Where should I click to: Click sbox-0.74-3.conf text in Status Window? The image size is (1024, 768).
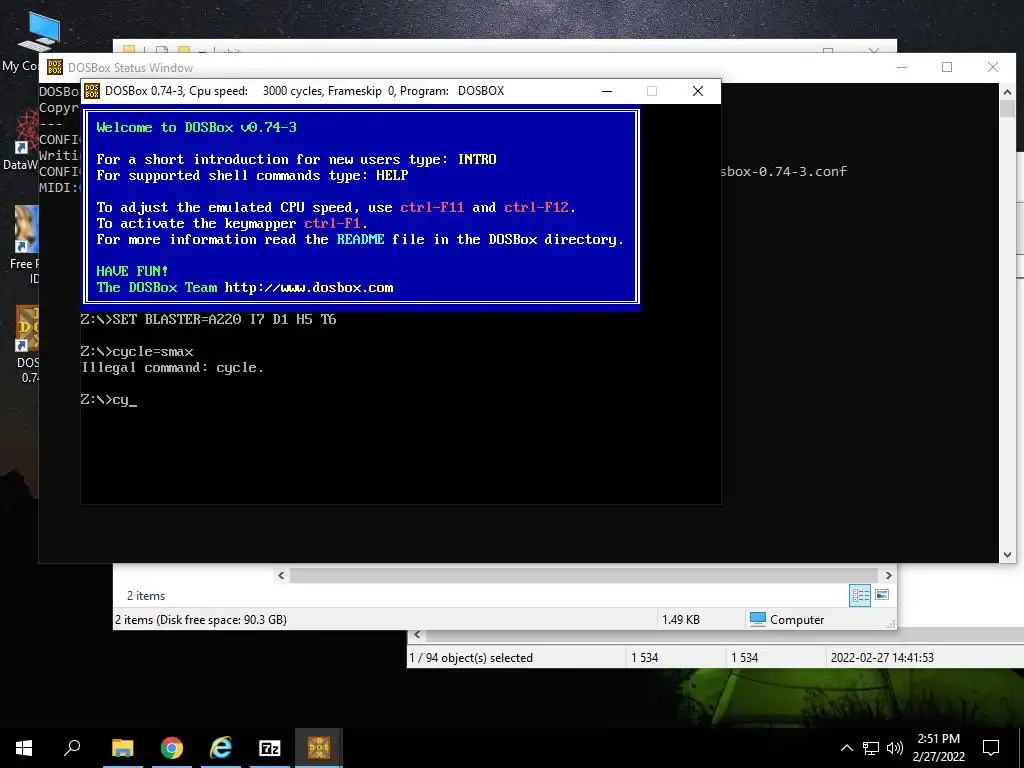click(x=784, y=171)
